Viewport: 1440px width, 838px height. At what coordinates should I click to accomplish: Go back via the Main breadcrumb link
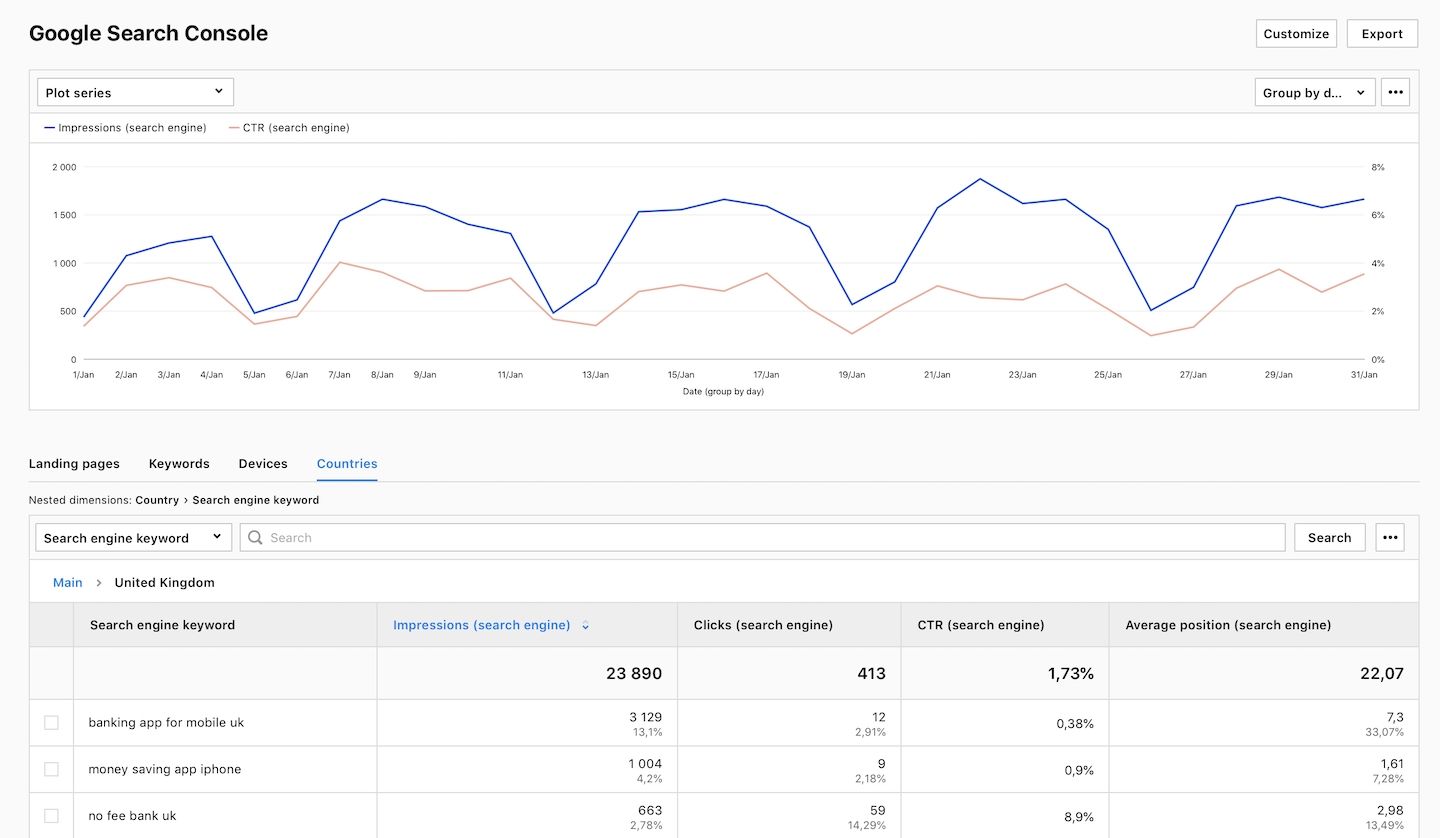68,582
